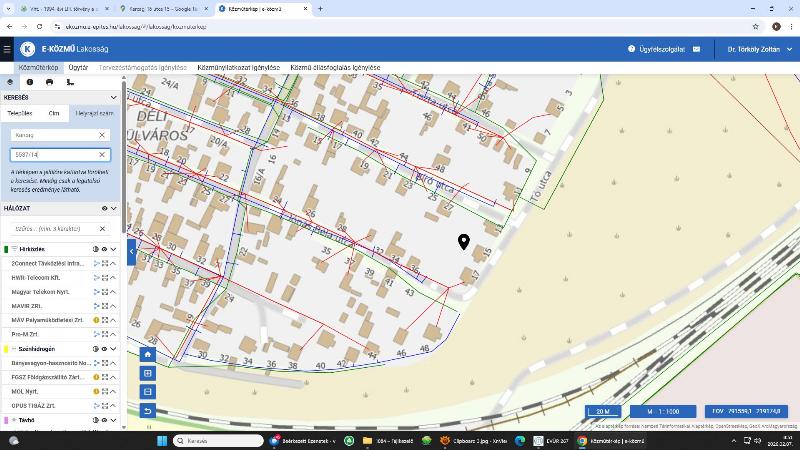The image size is (800, 450).
Task: Click the home extent map button
Action: 148,354
